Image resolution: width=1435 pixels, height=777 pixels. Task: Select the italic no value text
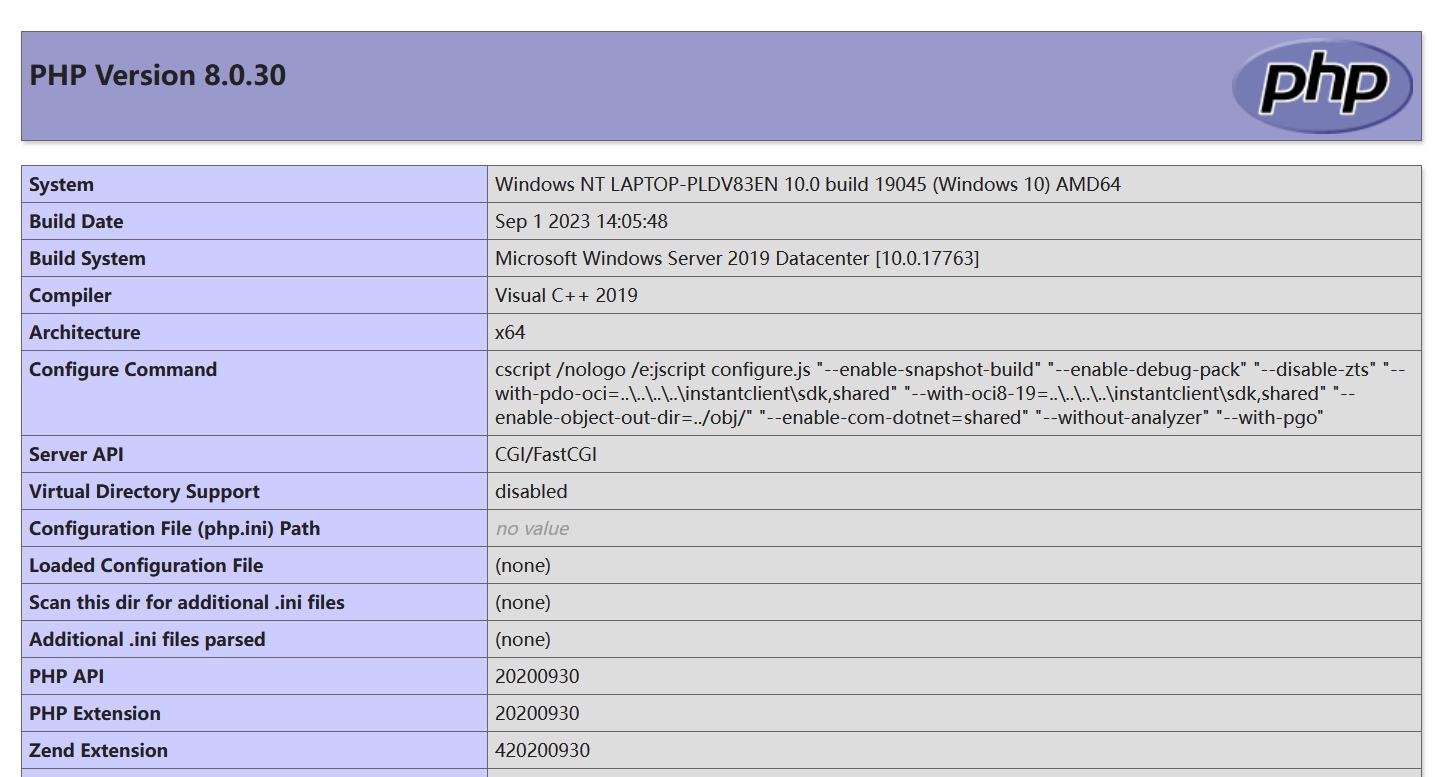[x=532, y=529]
